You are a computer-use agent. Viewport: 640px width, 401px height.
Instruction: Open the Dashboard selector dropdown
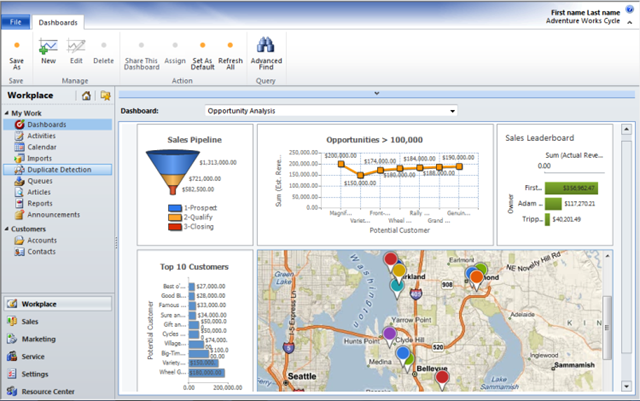point(452,111)
